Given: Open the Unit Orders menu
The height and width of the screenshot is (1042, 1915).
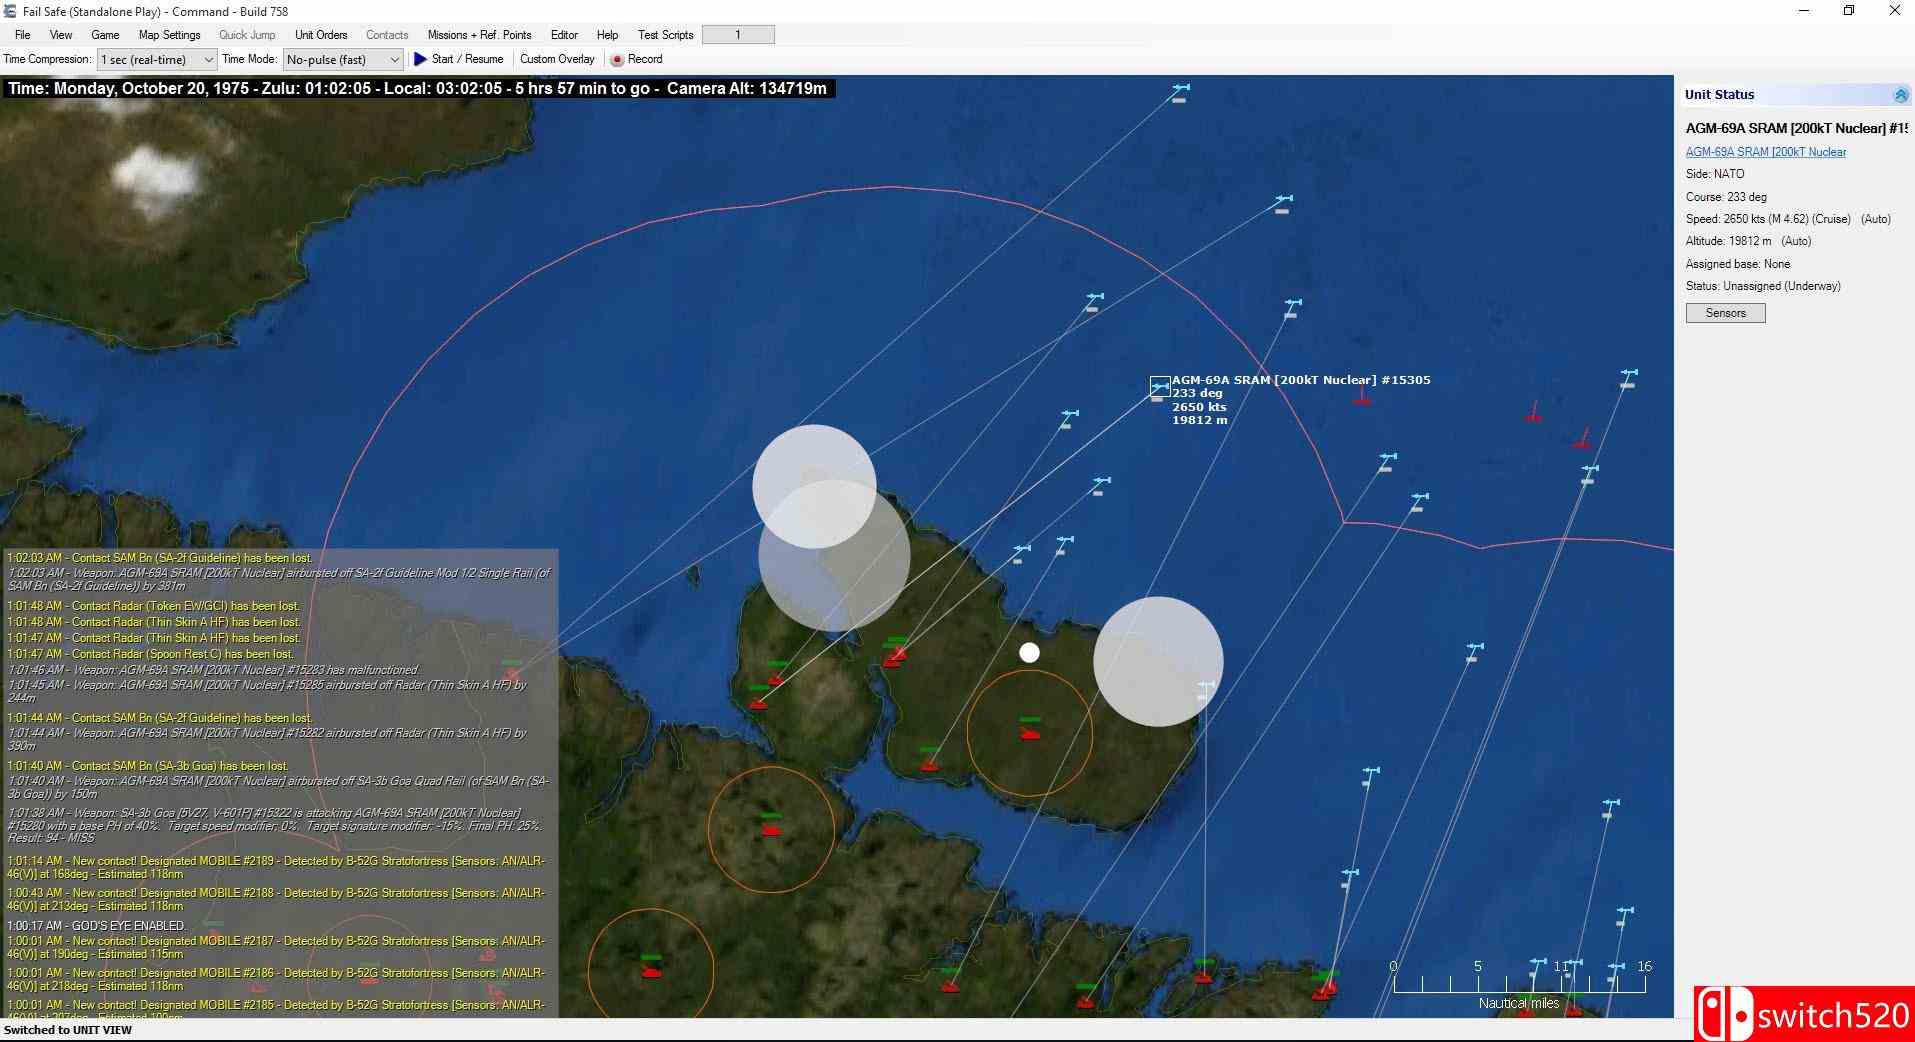Looking at the screenshot, I should tap(321, 35).
